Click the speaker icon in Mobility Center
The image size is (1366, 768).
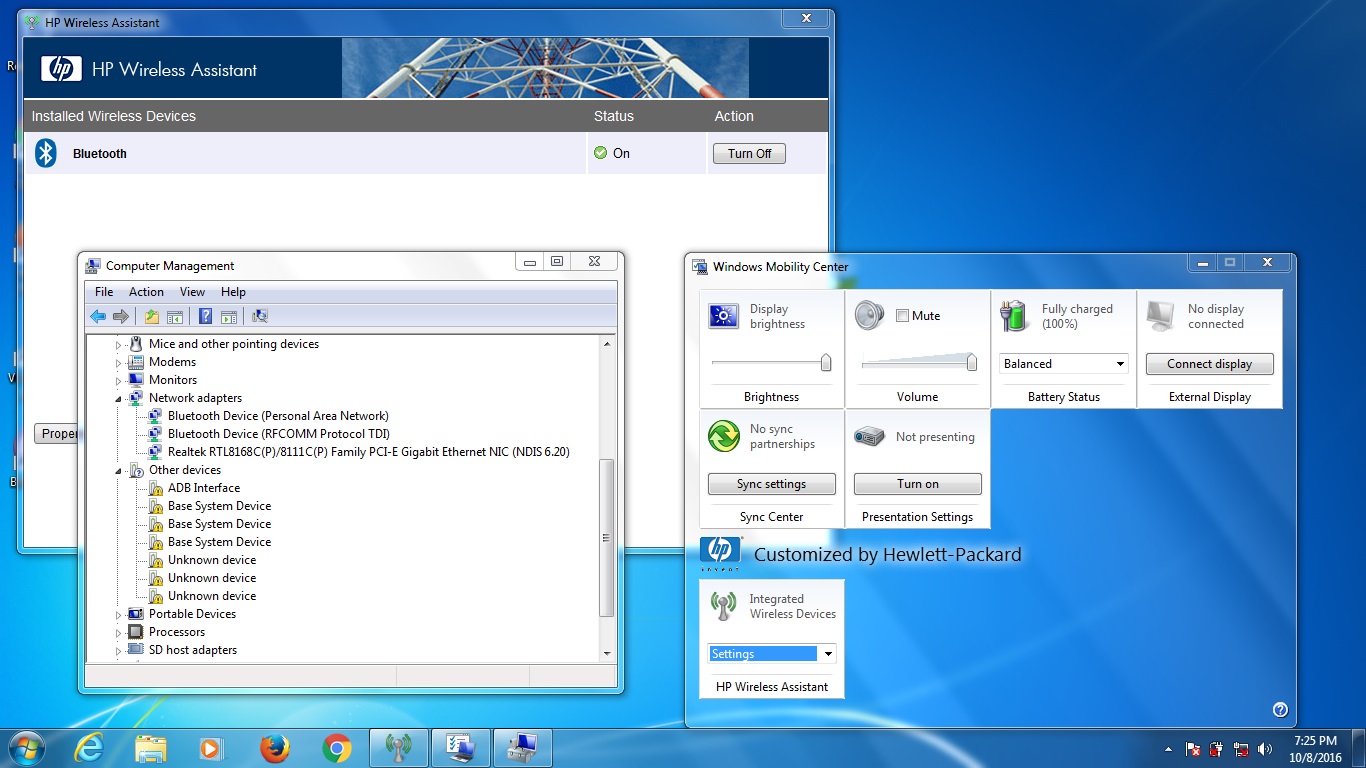868,316
